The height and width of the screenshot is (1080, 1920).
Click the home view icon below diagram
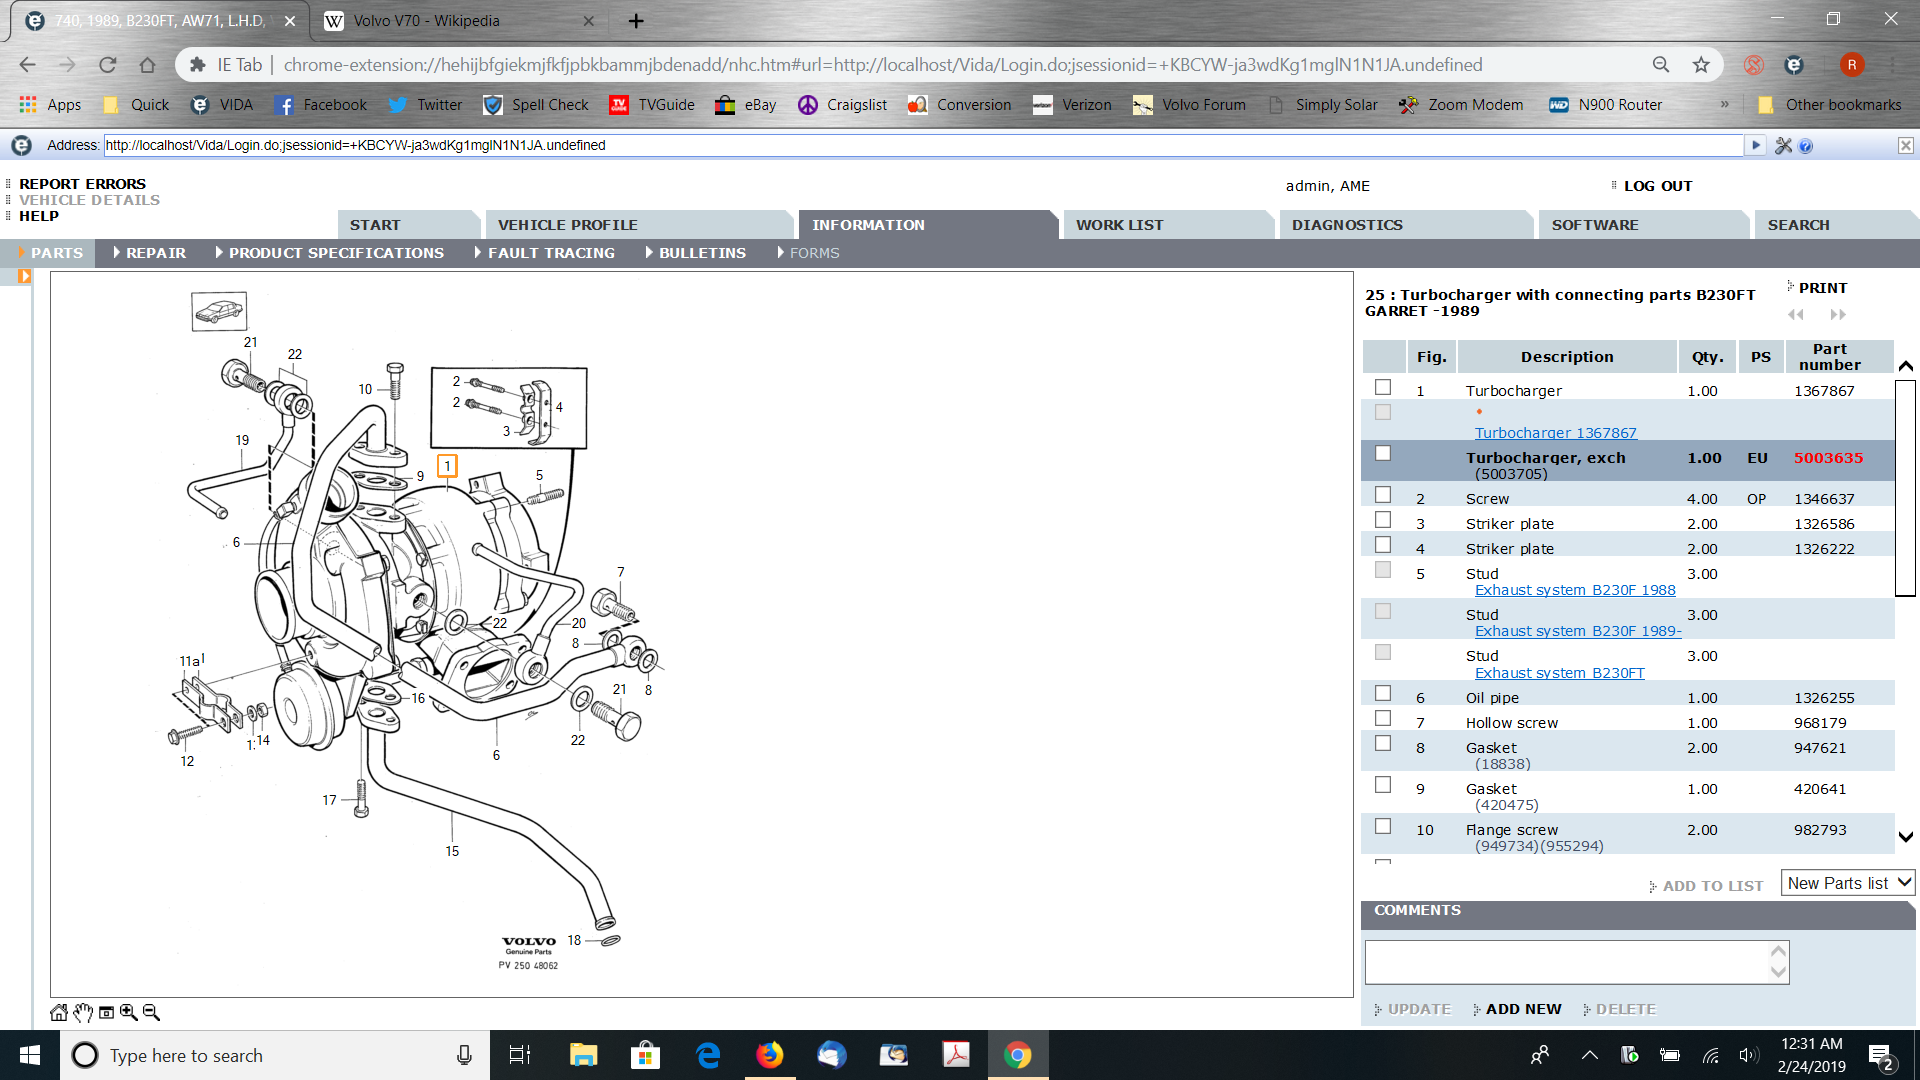point(59,1012)
